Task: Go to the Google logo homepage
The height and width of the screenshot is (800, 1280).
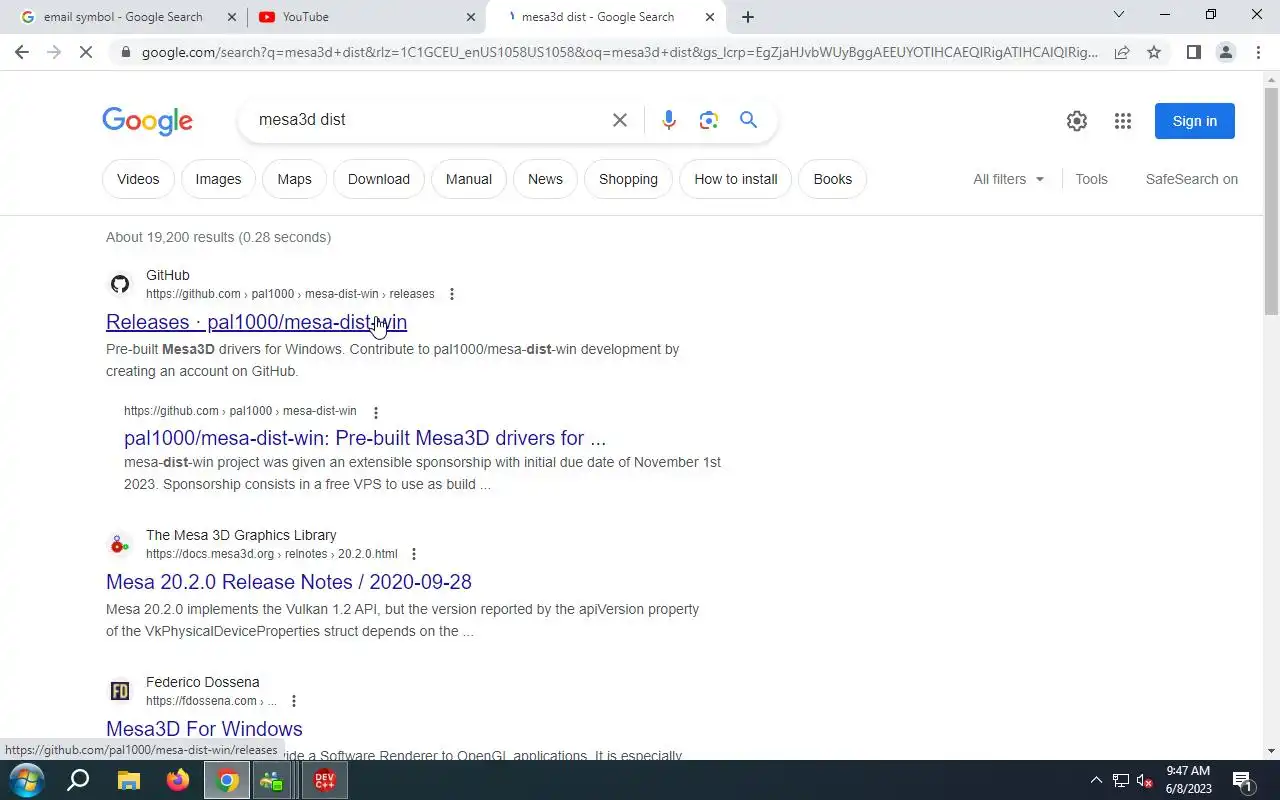Action: (x=147, y=120)
